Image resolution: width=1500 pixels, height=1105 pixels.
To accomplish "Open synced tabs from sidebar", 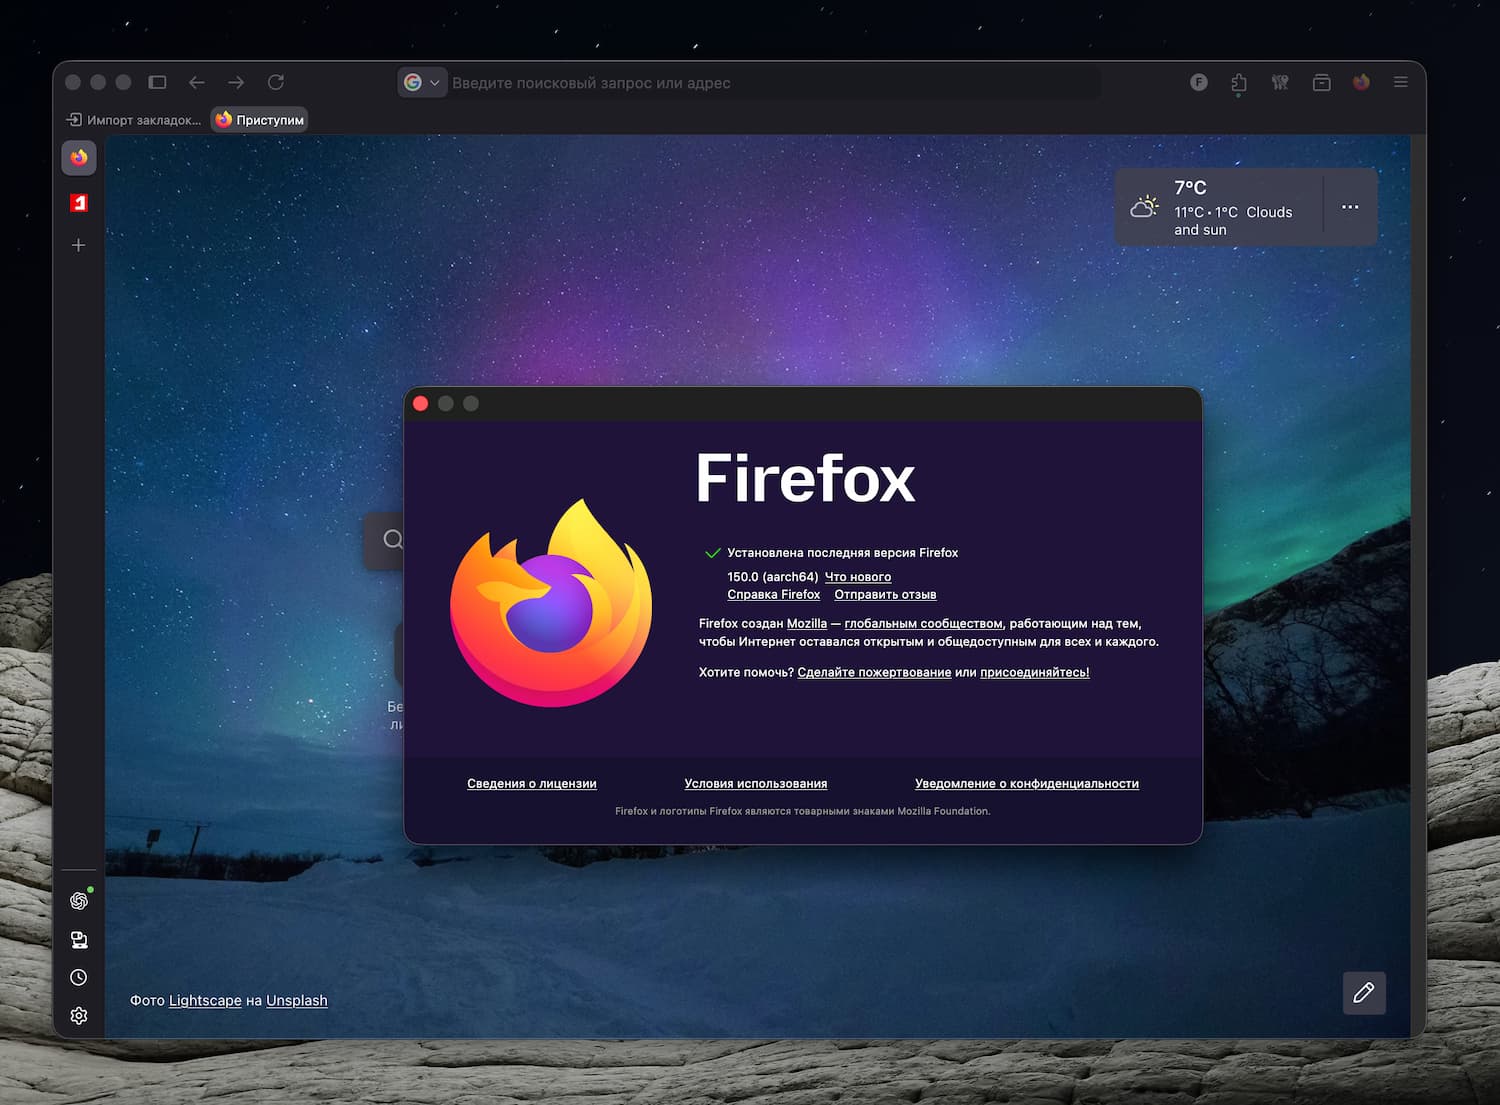I will (79, 939).
